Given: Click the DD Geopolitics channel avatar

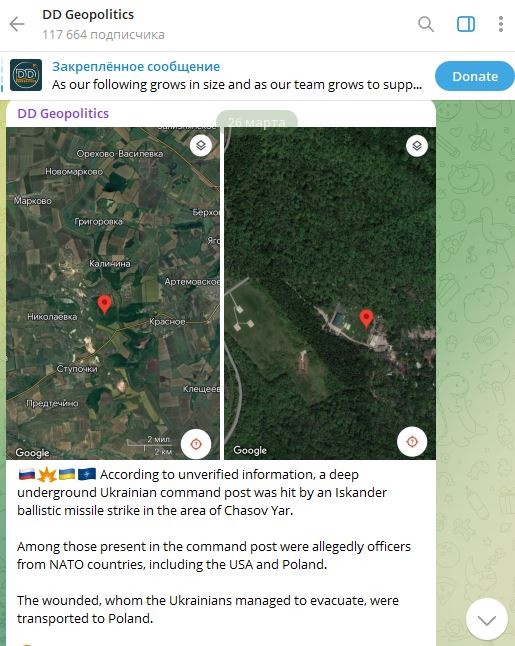Looking at the screenshot, I should (x=26, y=75).
